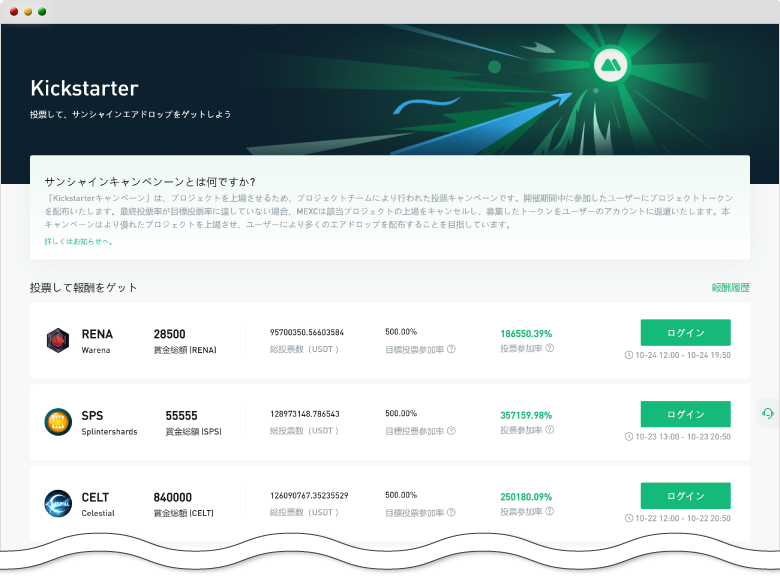Click the SPS Splintershards token logo

point(58,422)
